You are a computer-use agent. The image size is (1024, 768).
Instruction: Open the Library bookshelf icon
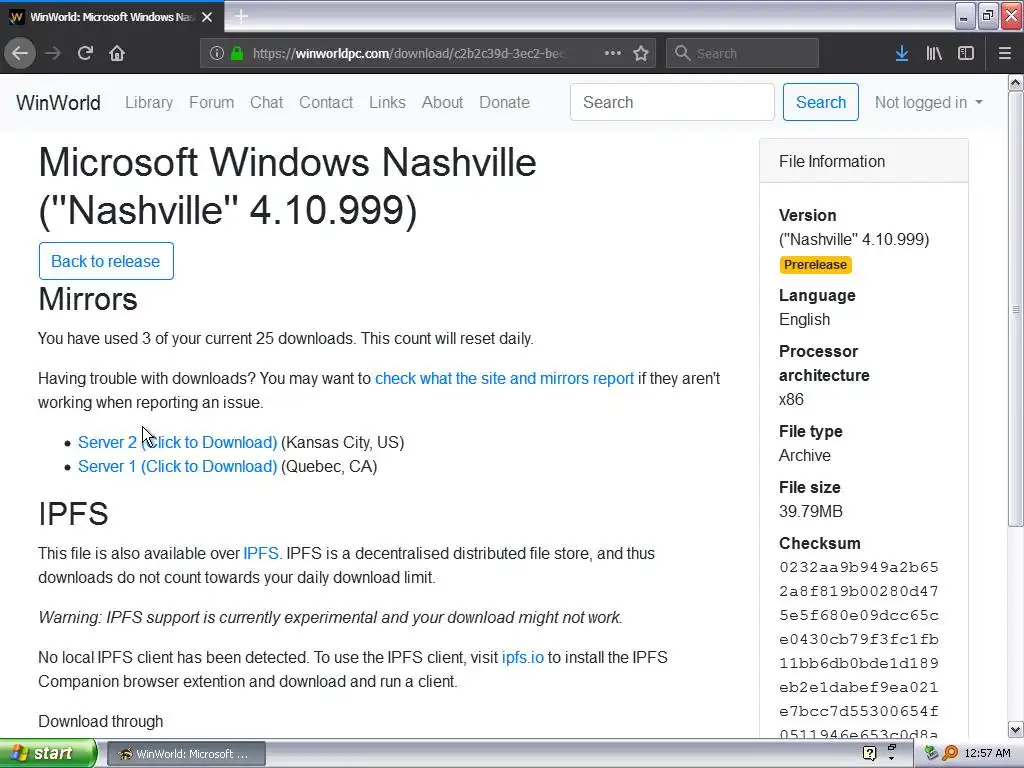934,53
